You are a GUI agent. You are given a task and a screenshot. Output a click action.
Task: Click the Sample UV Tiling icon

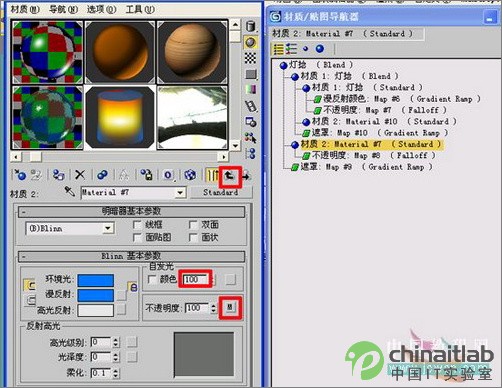(x=250, y=74)
